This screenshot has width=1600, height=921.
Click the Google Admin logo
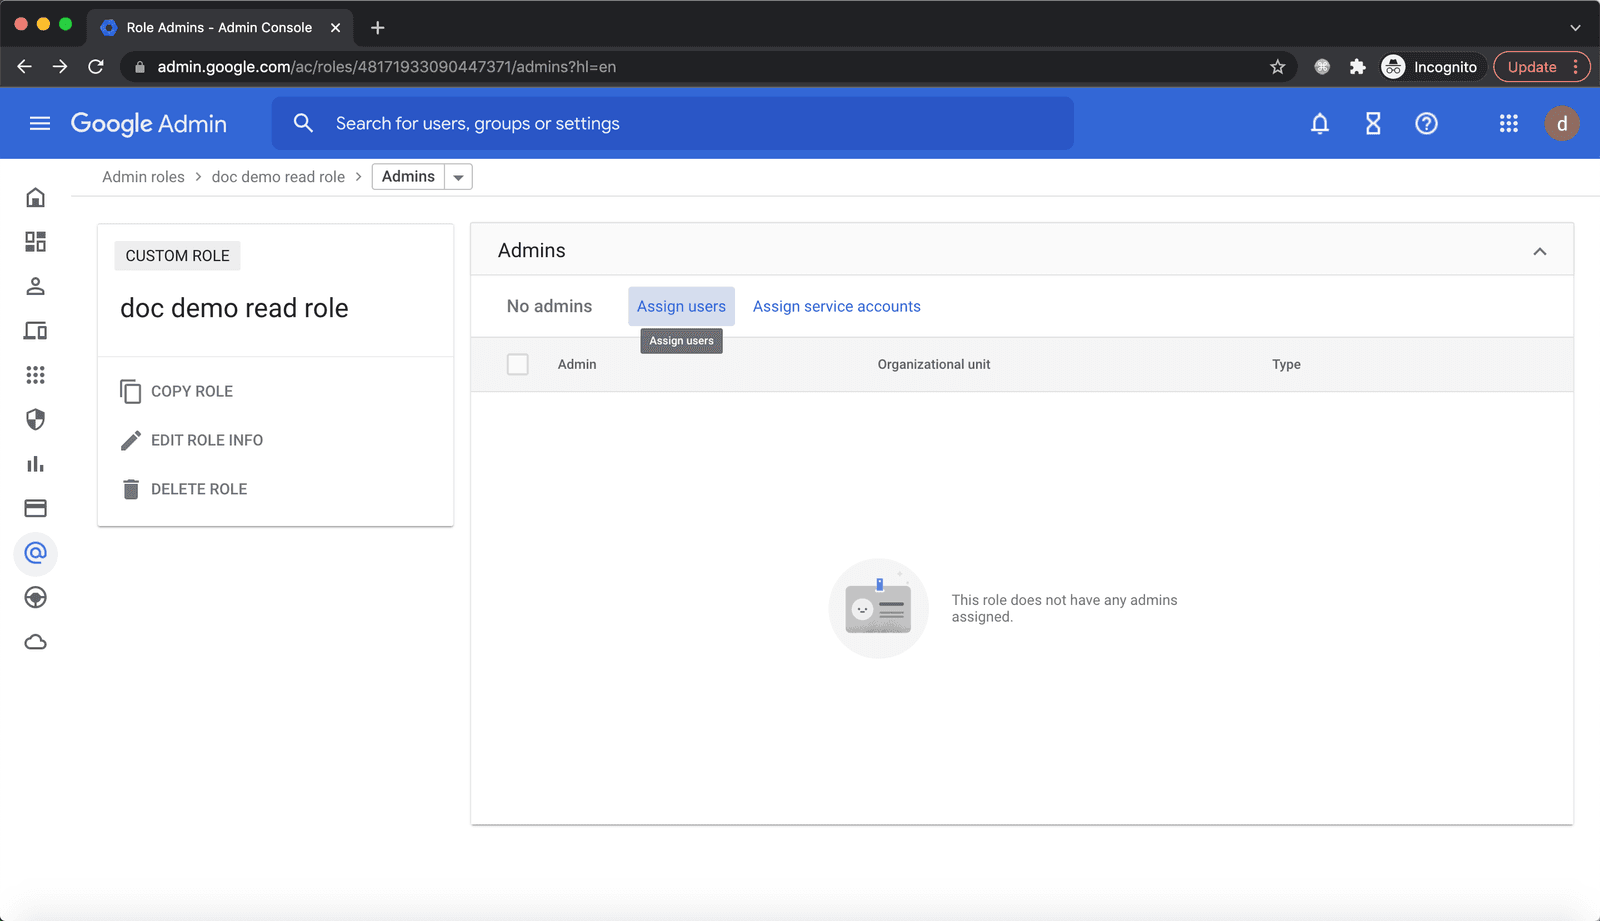[149, 123]
